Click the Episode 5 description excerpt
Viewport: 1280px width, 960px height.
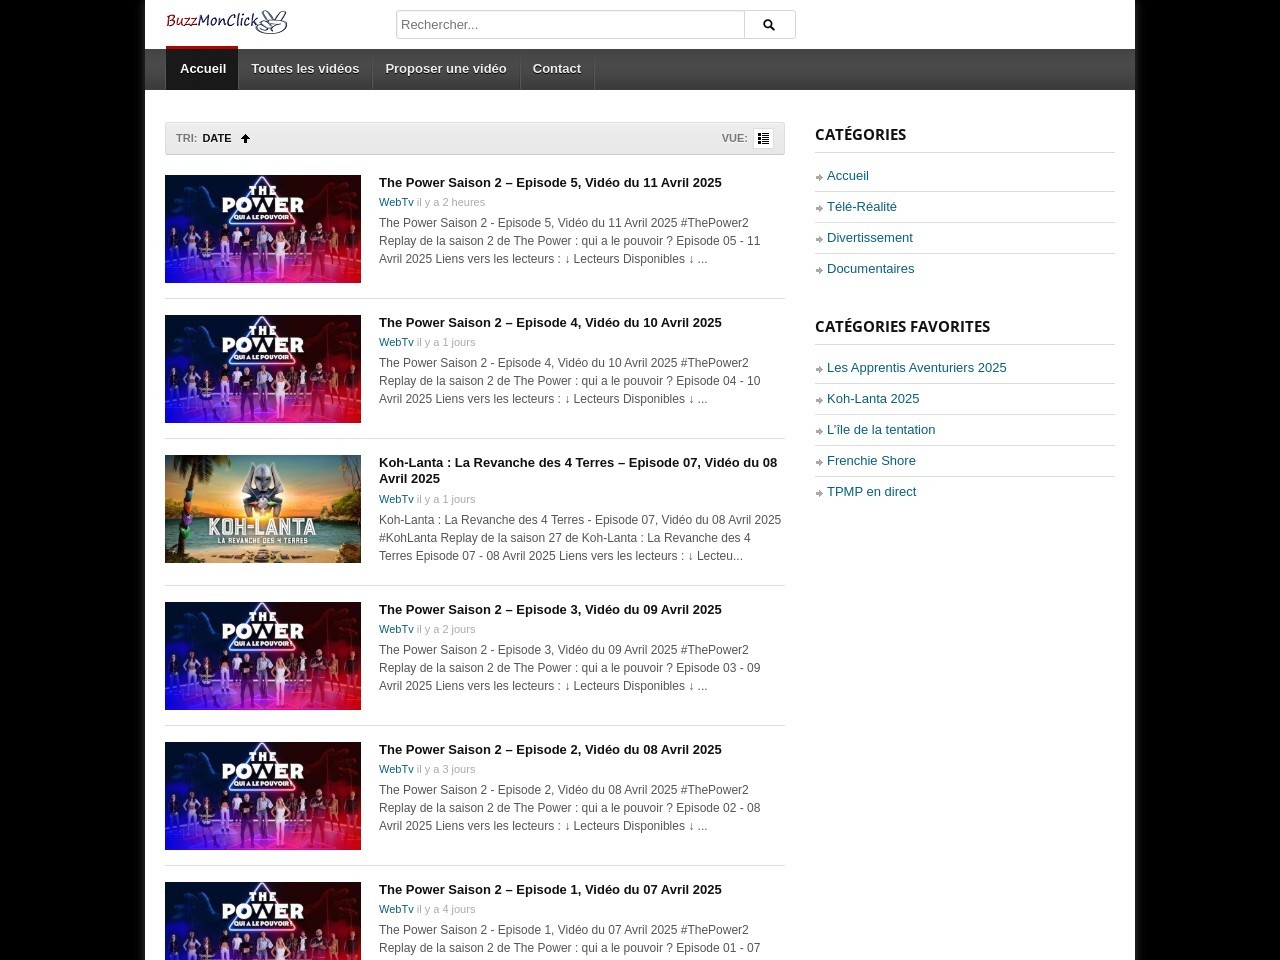tap(570, 241)
